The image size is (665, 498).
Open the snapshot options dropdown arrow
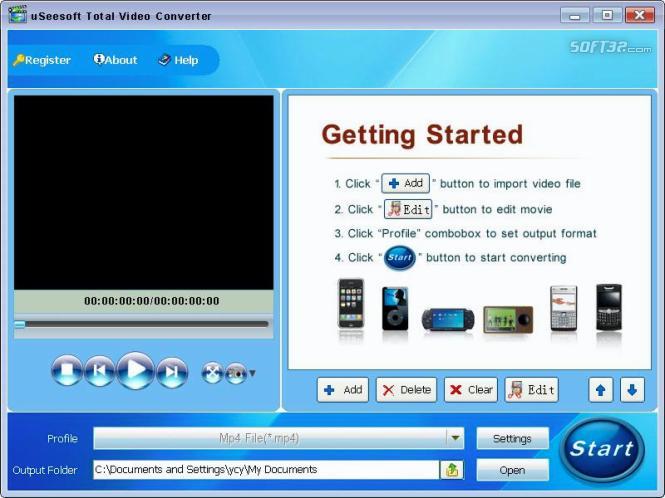pos(253,373)
